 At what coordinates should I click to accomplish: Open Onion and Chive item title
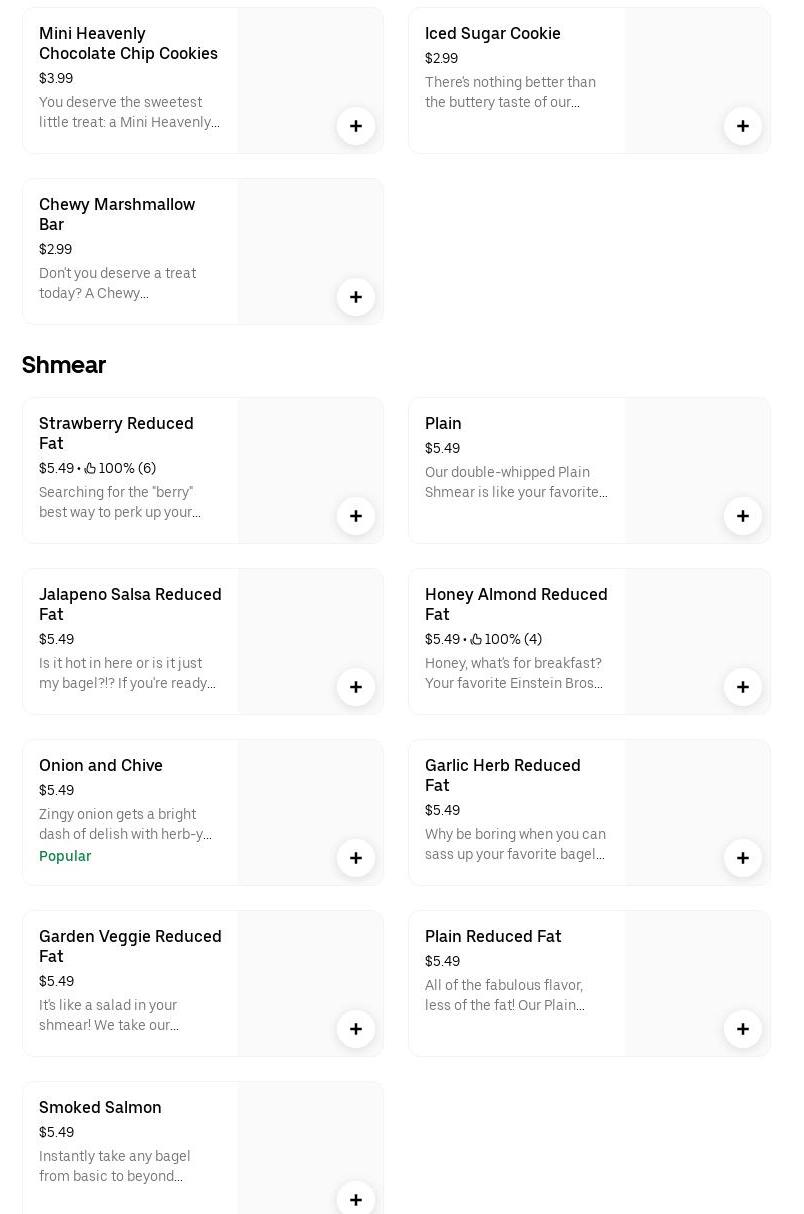[x=101, y=765]
